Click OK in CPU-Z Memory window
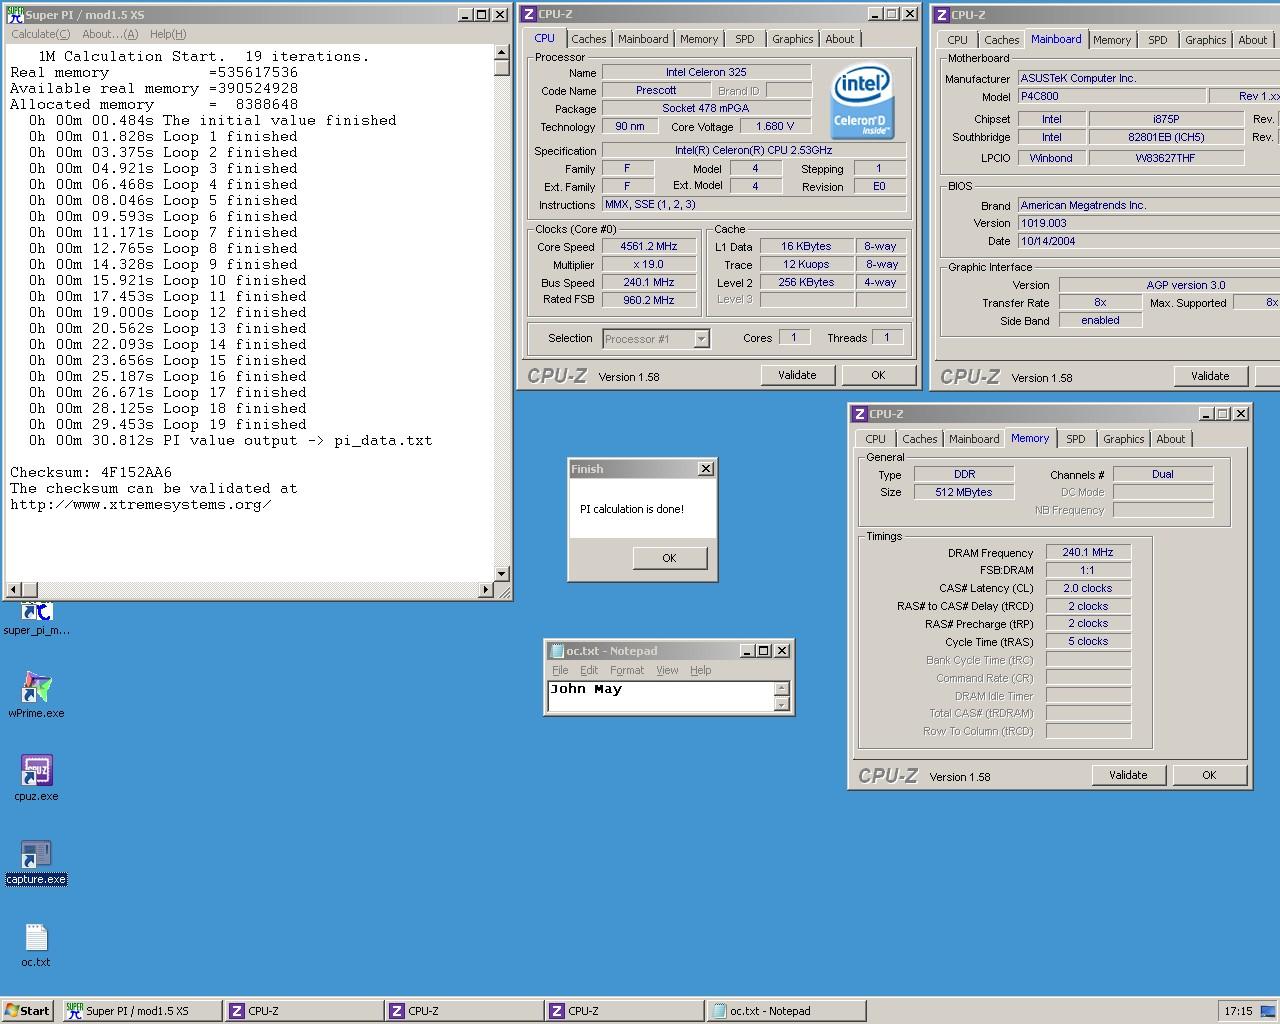The width and height of the screenshot is (1280, 1024). 1209,775
